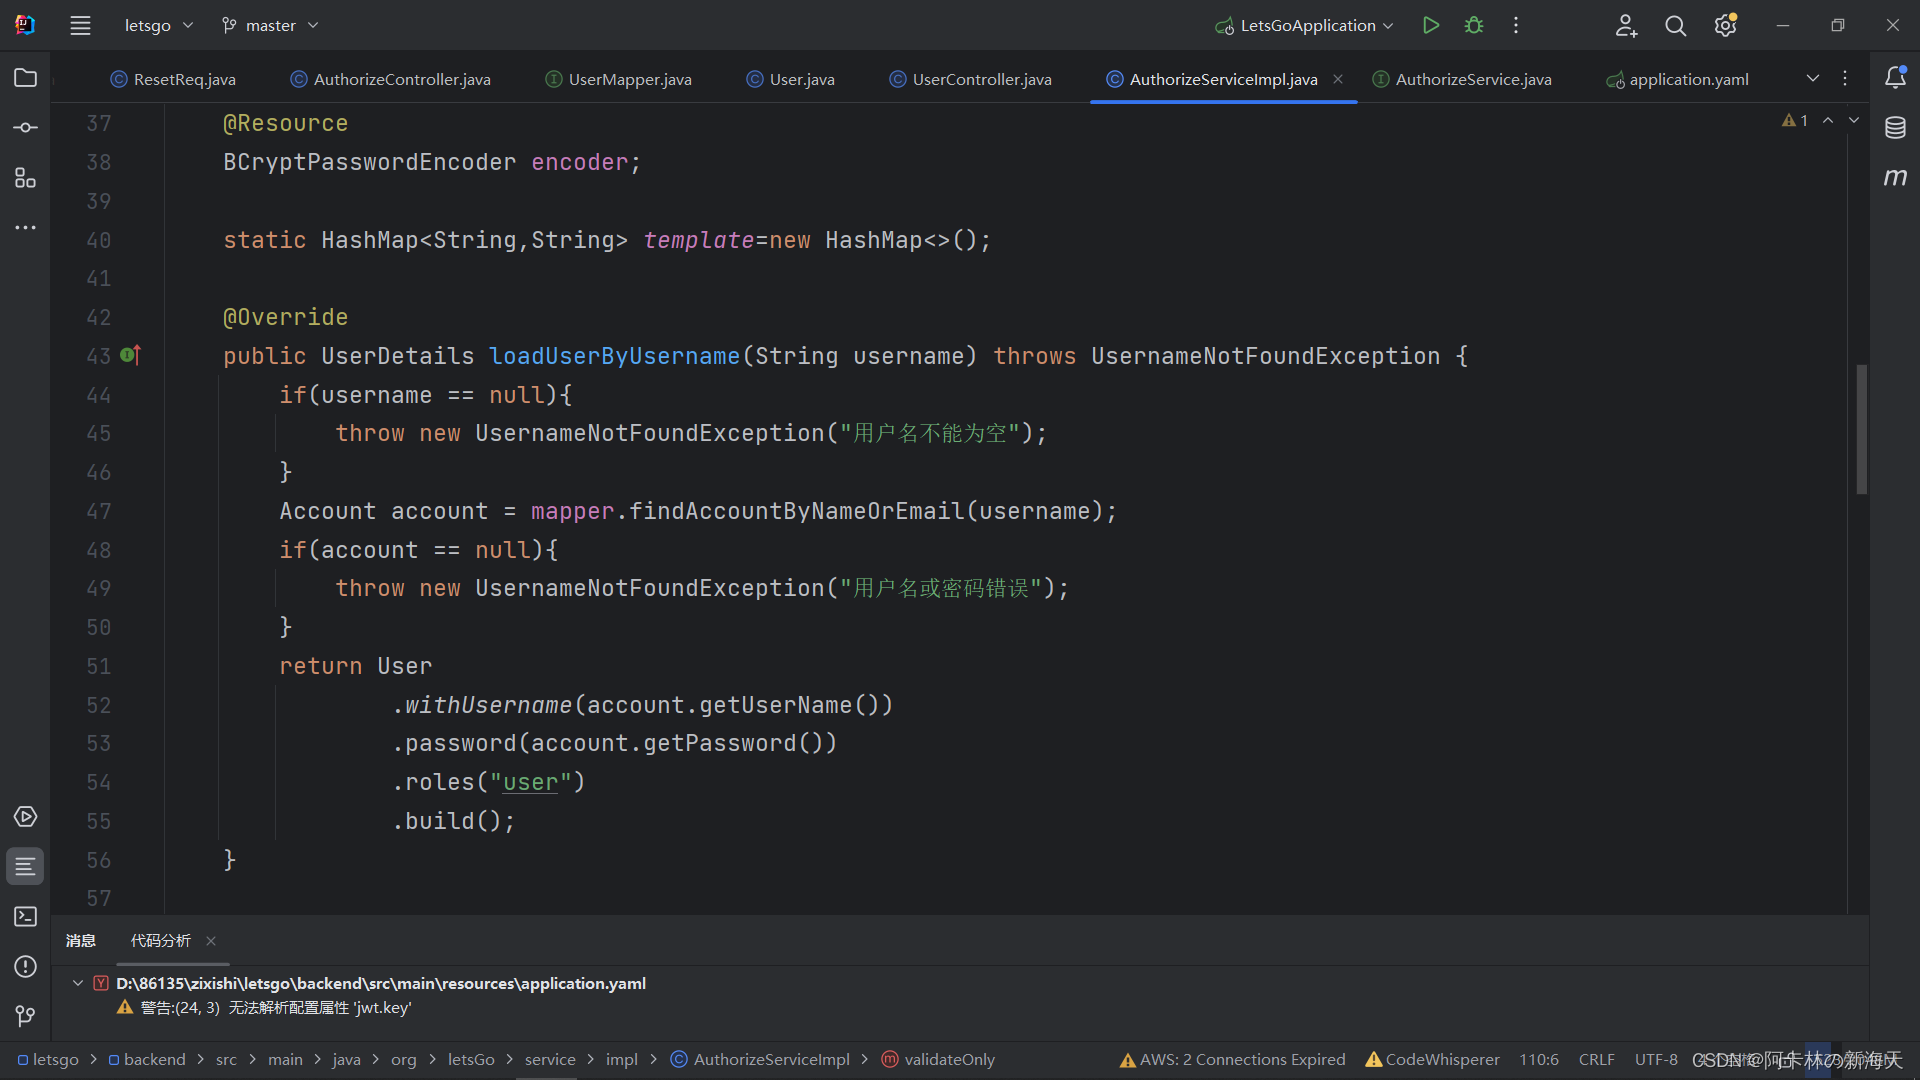Switch to the 消息 tab

click(x=81, y=940)
